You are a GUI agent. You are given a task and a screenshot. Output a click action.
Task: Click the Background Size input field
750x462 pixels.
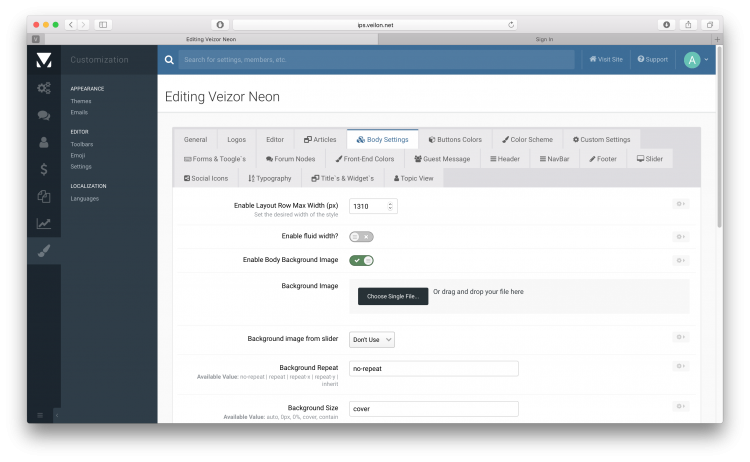[x=433, y=409]
